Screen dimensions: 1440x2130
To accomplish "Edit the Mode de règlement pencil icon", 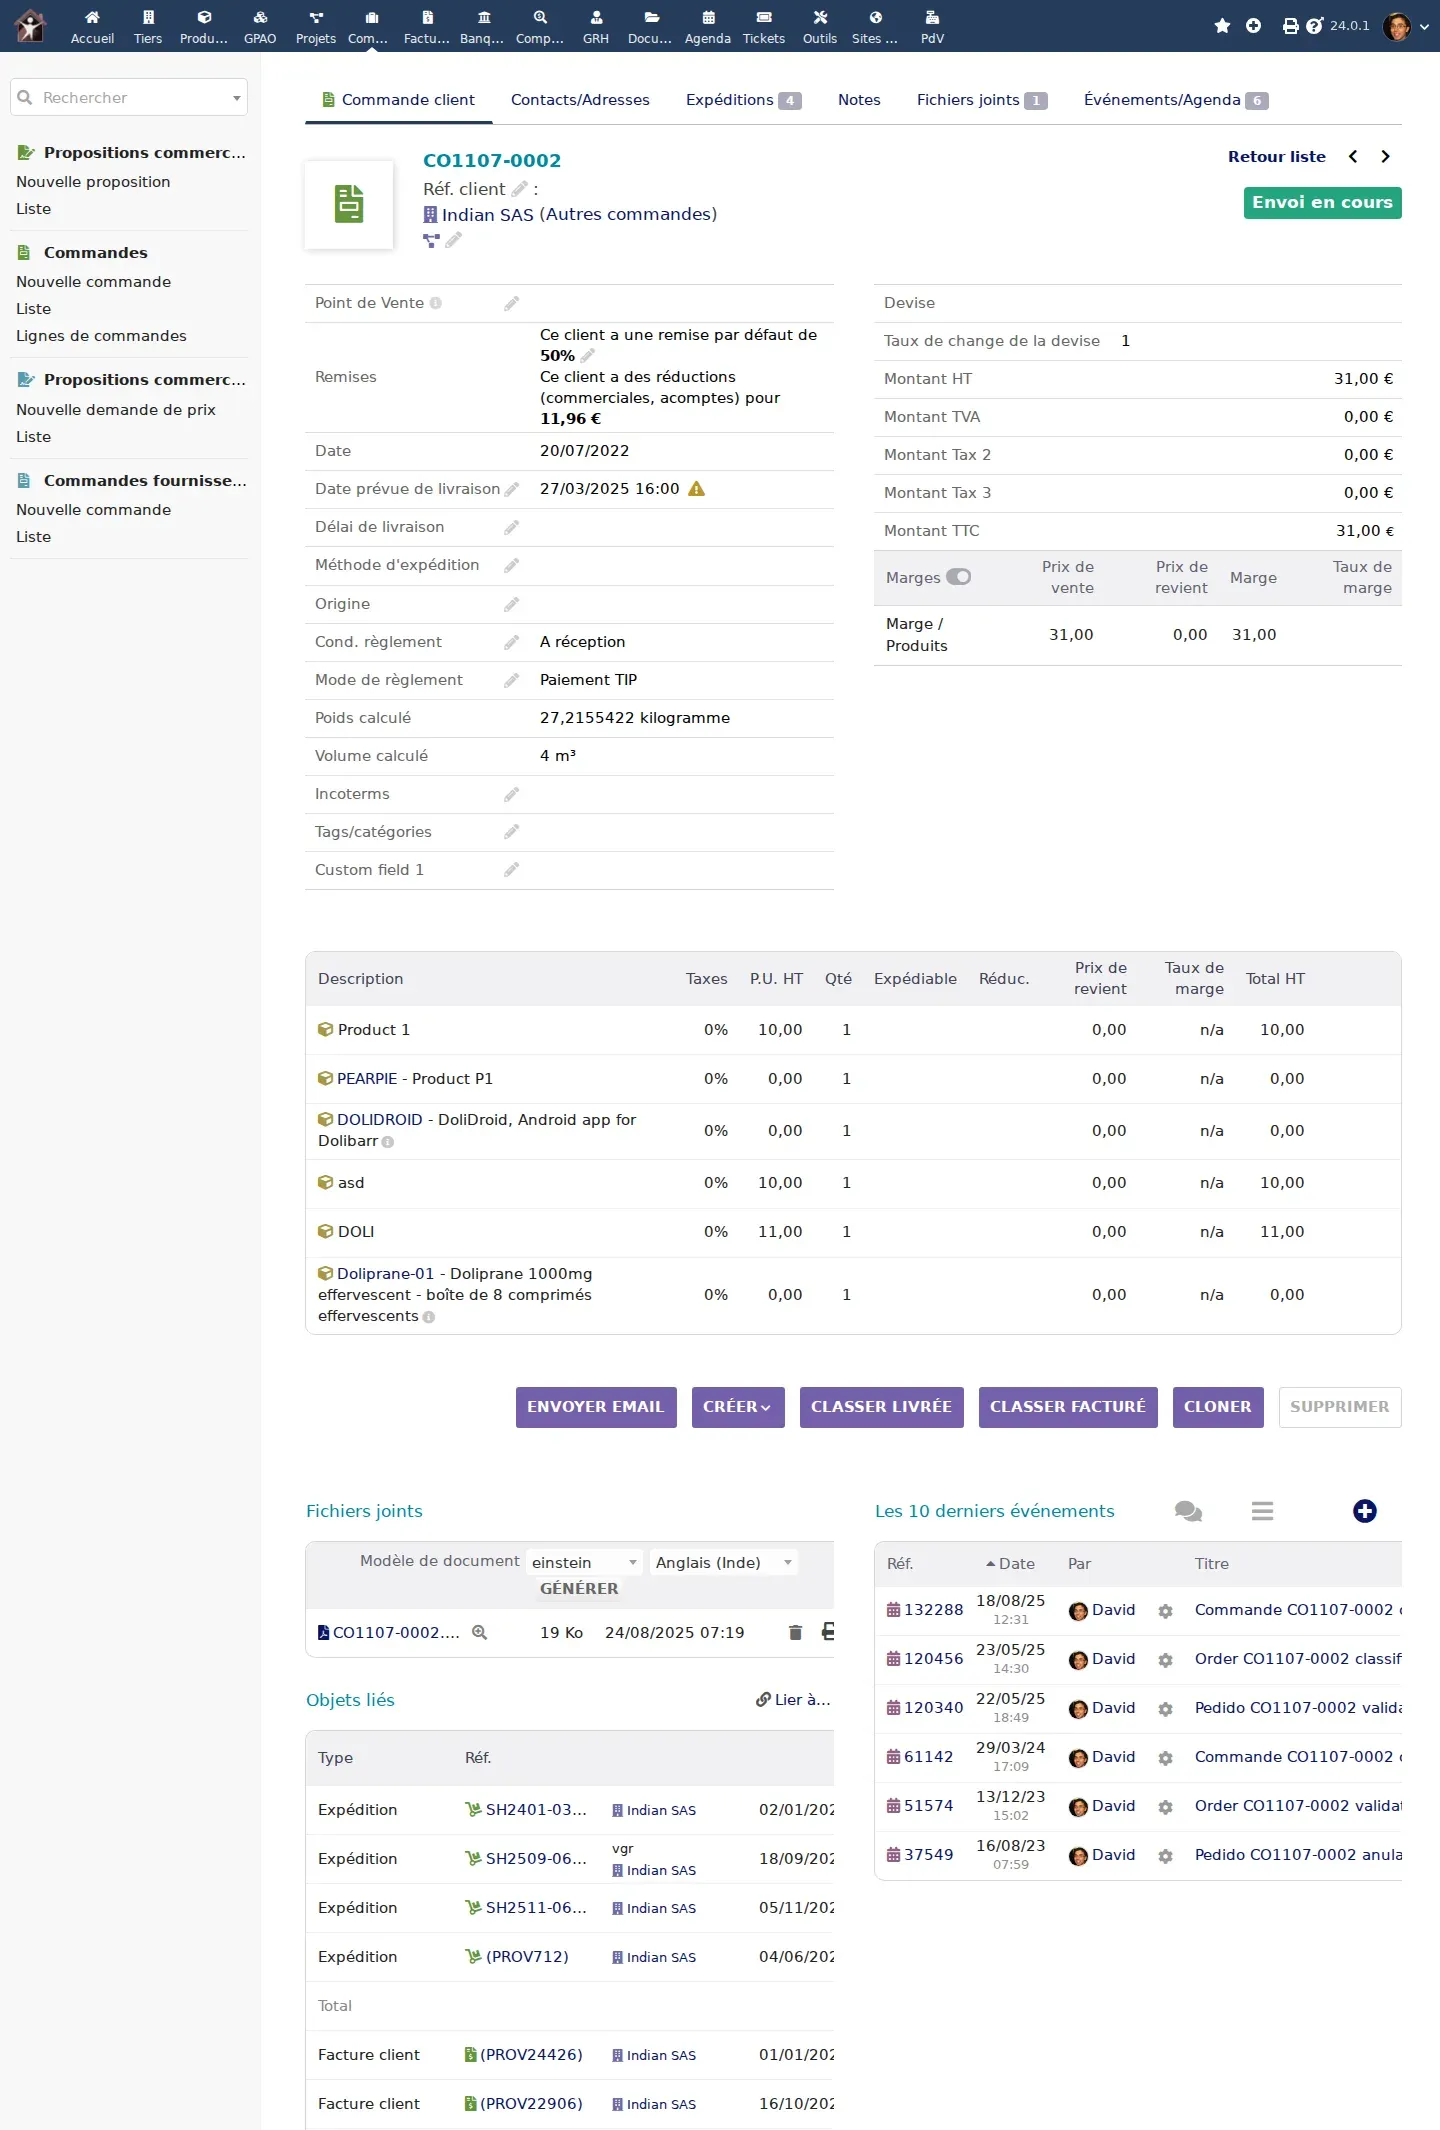I will point(512,680).
